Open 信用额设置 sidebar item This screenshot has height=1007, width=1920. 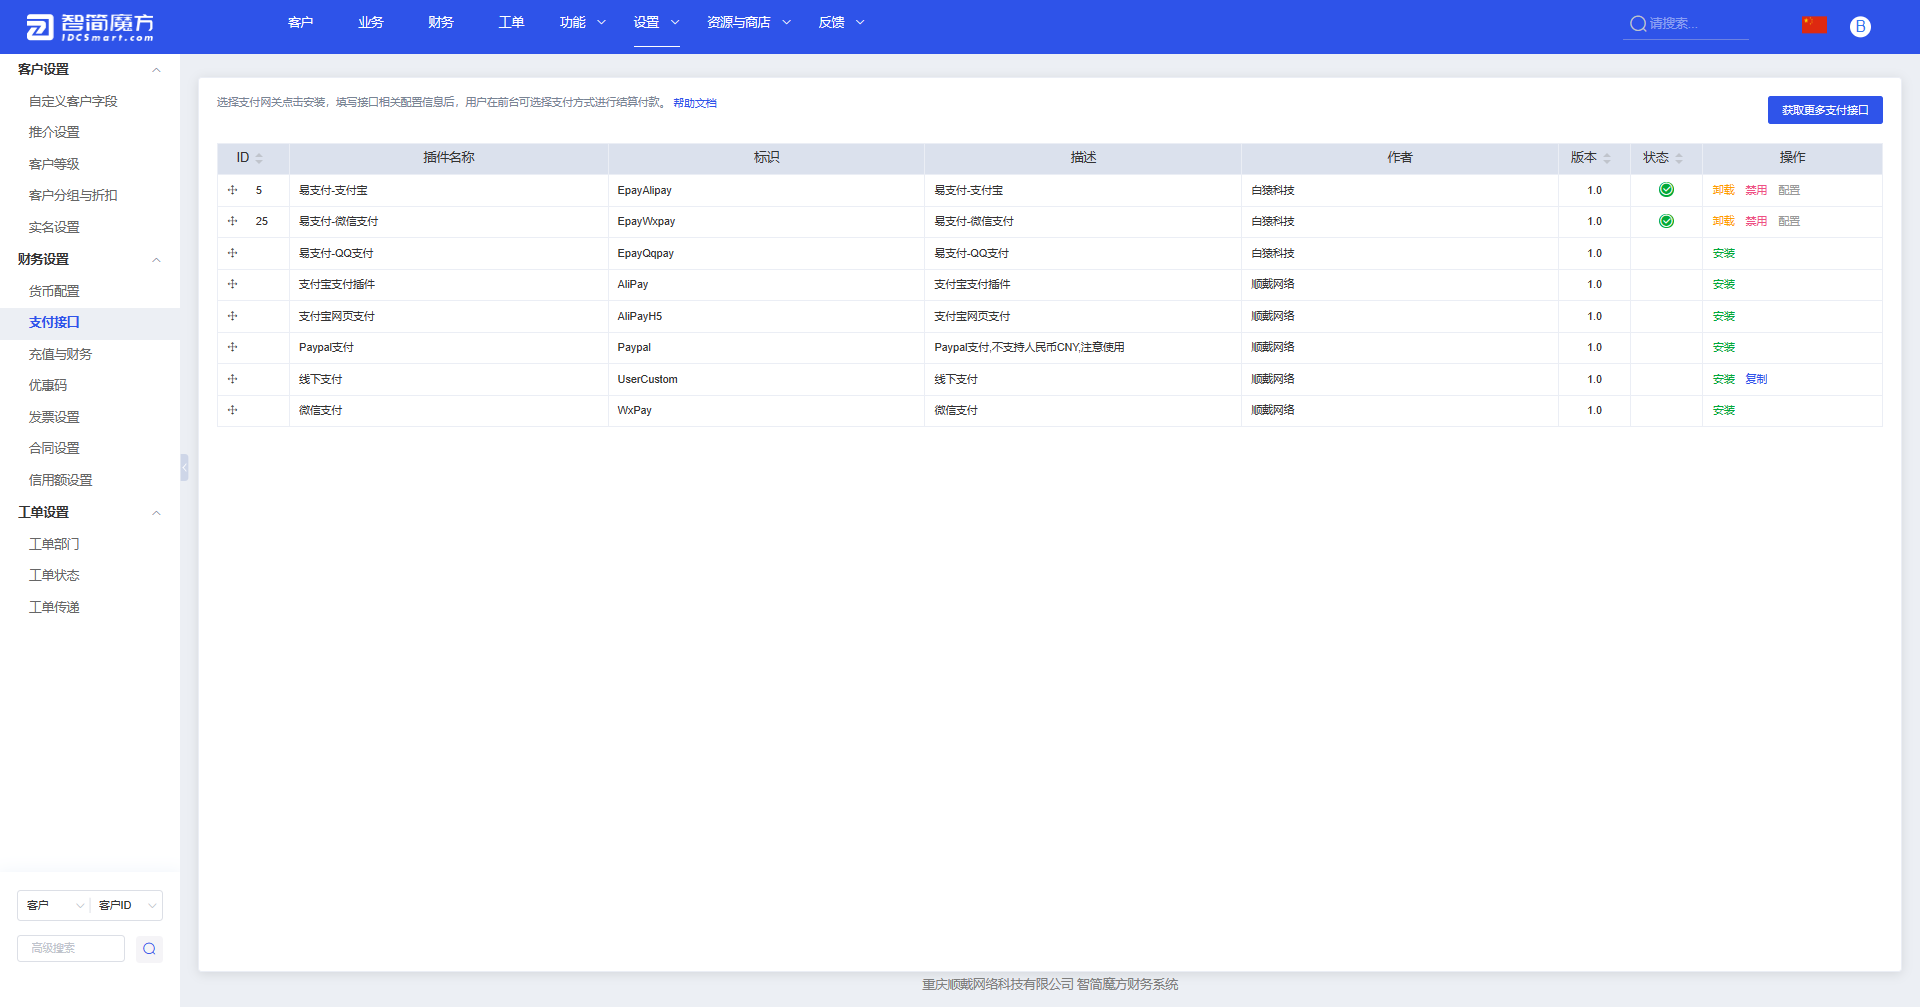(x=60, y=480)
